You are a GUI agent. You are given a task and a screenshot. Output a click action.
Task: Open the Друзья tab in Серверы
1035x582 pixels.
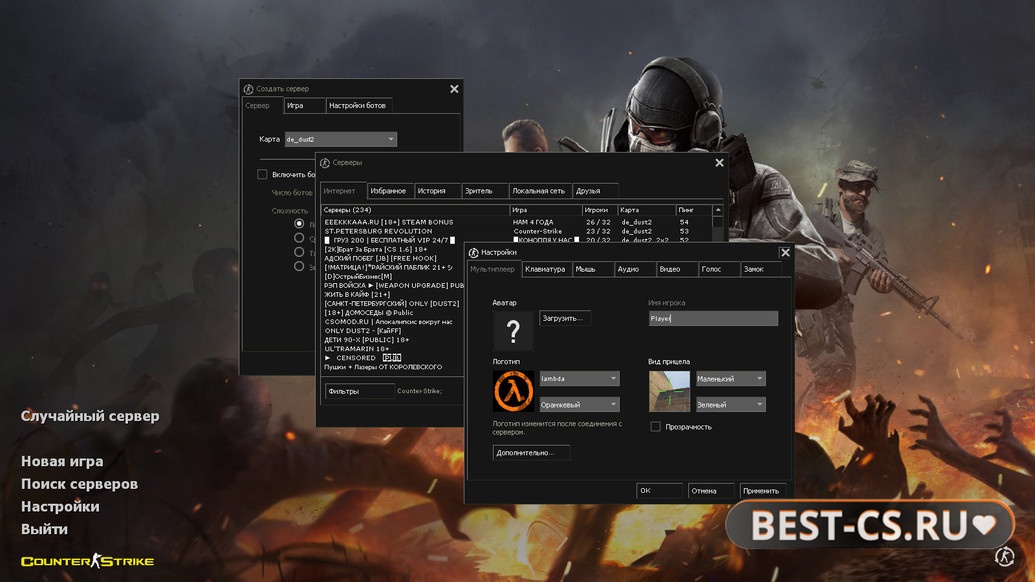pos(595,191)
